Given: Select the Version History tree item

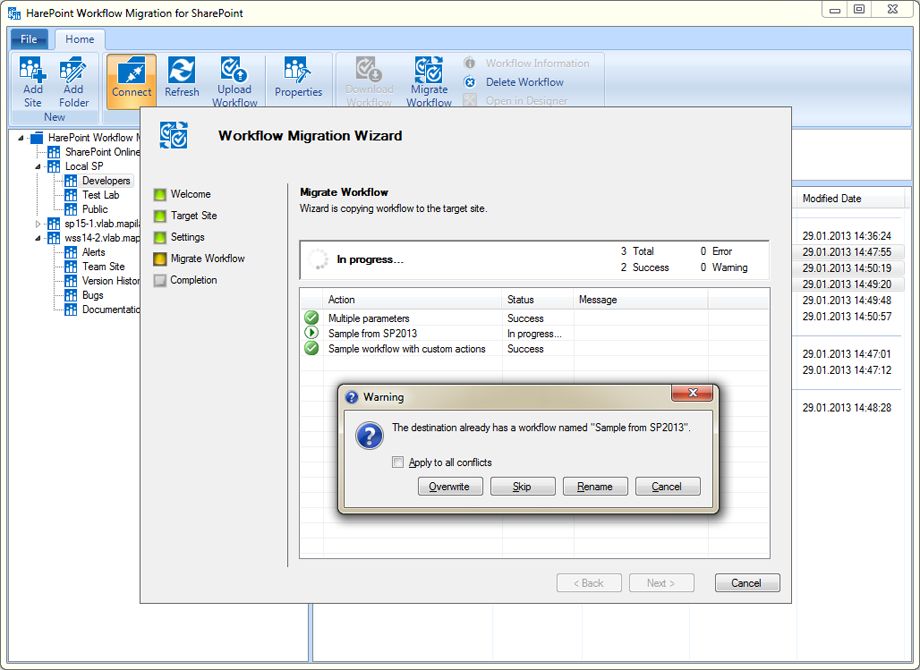Looking at the screenshot, I should pyautogui.click(x=110, y=281).
